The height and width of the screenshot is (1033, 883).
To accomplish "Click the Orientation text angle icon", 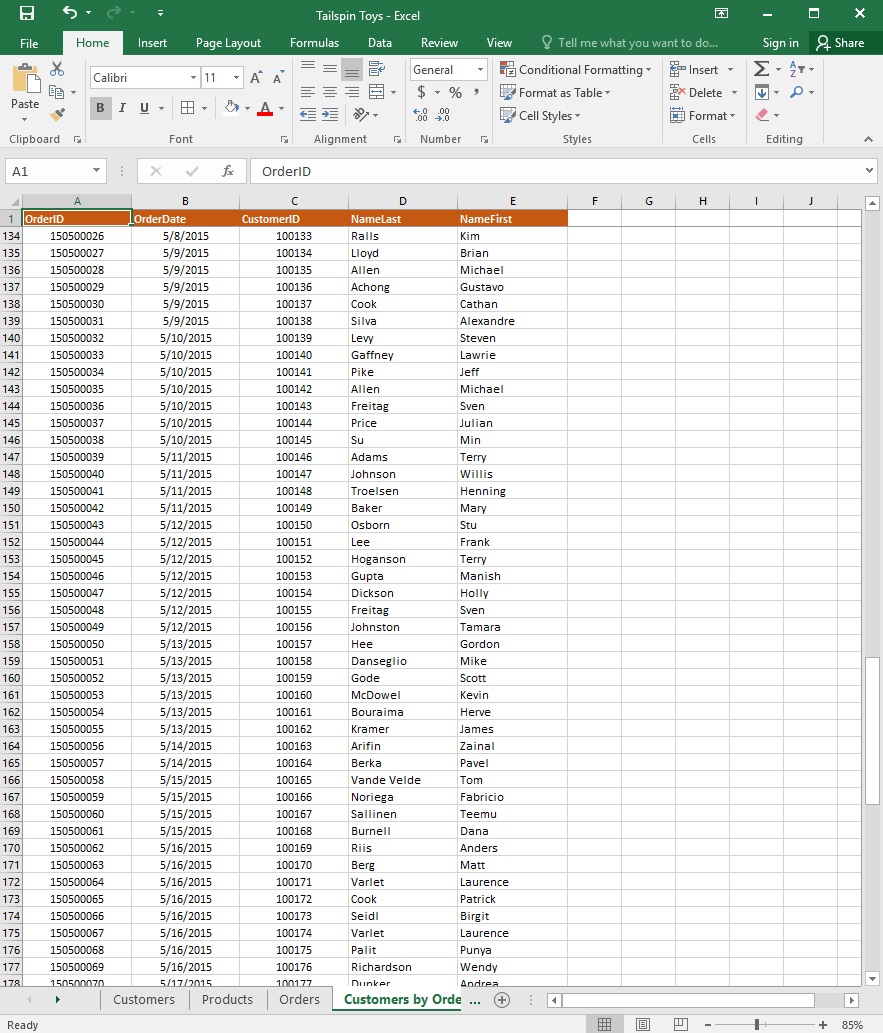I will (361, 115).
